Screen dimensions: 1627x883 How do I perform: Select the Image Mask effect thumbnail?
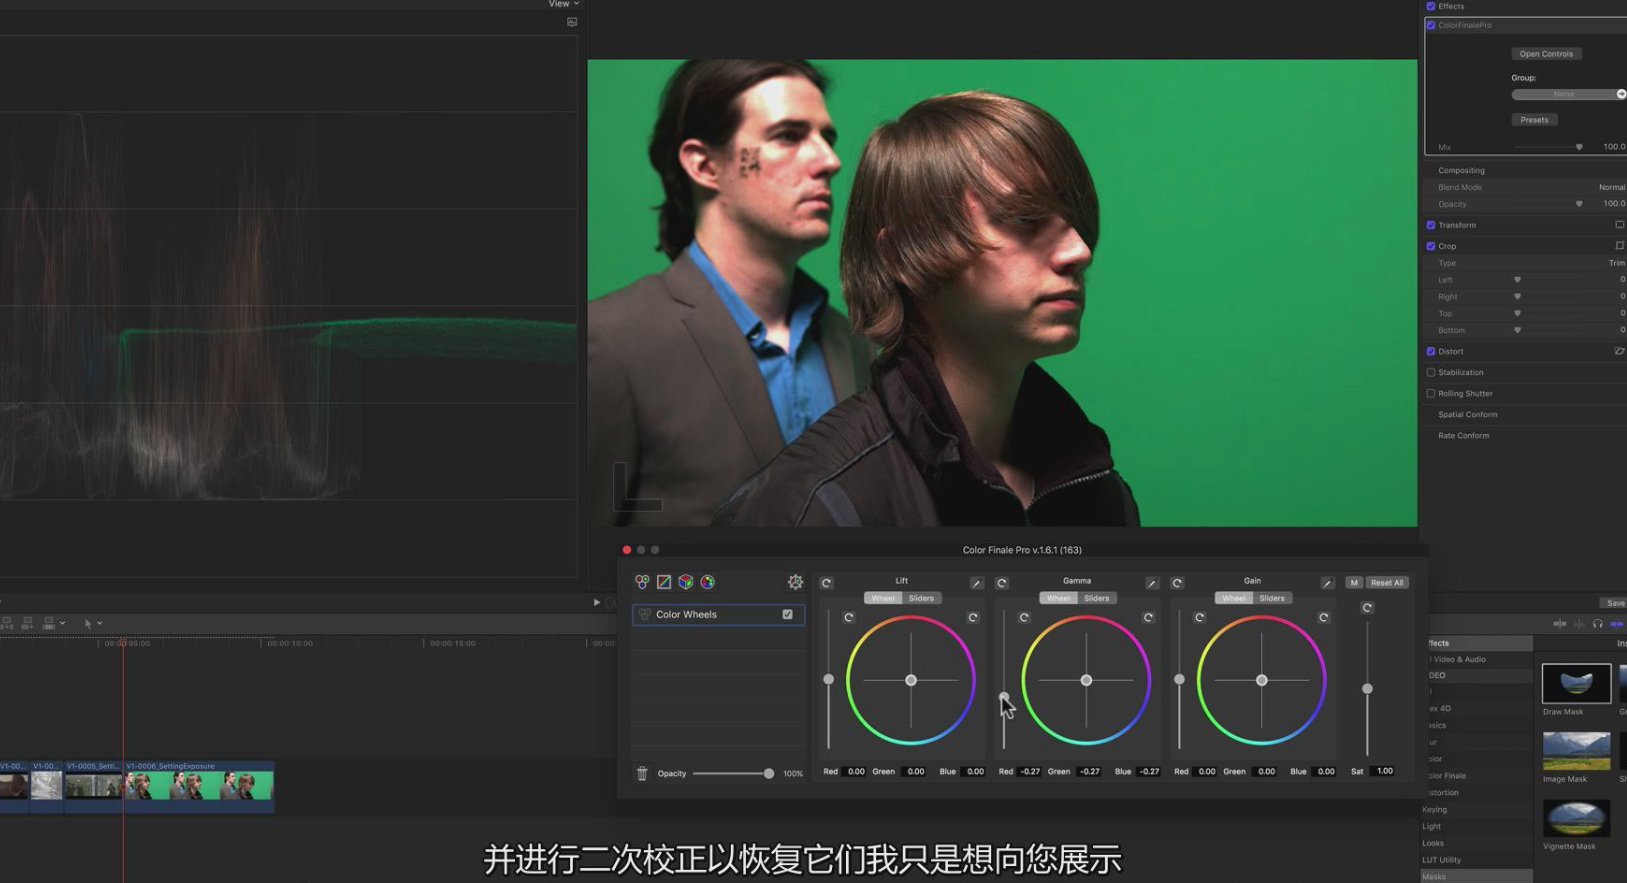pos(1576,751)
